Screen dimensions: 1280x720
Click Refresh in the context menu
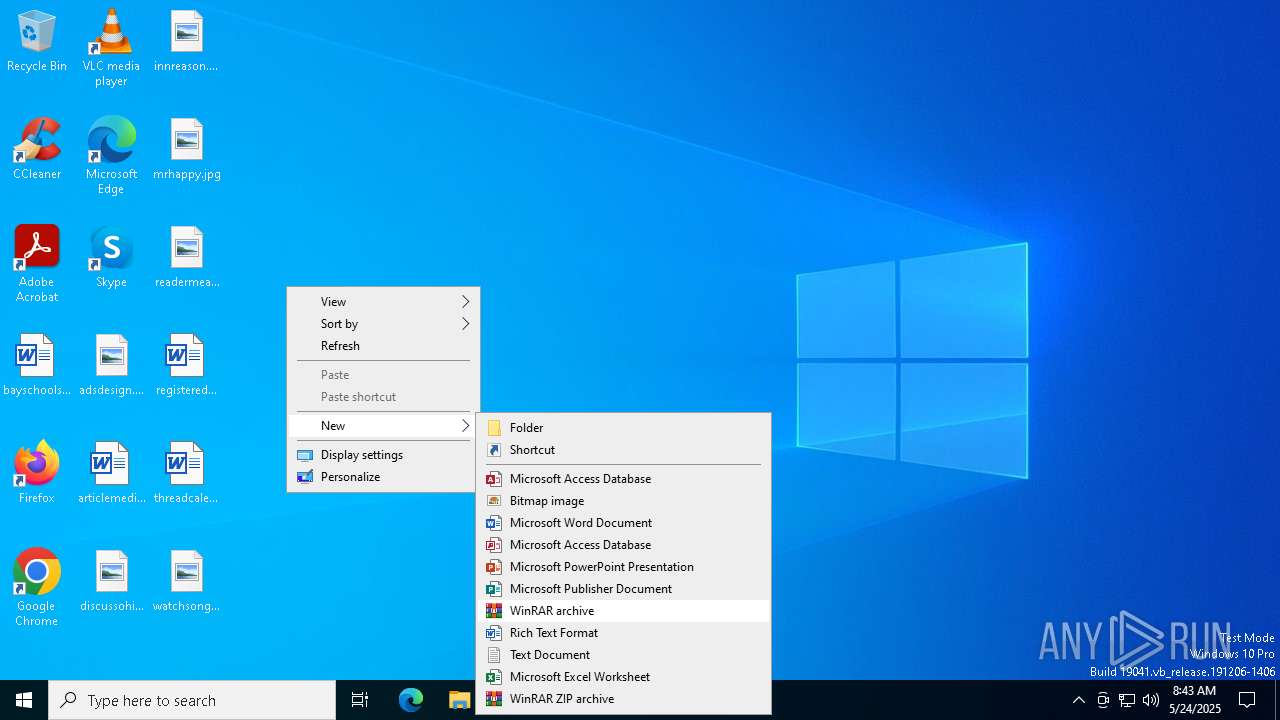(384, 346)
